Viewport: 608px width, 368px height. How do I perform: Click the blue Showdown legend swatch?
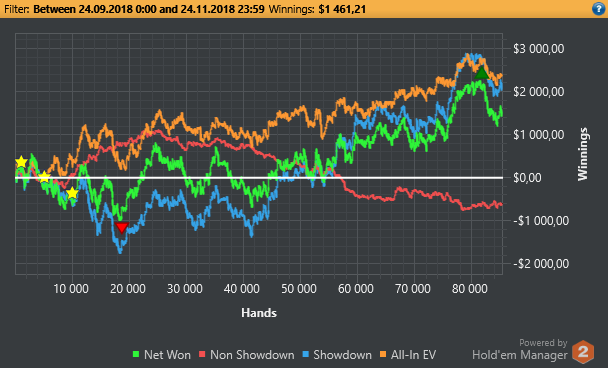(x=306, y=354)
